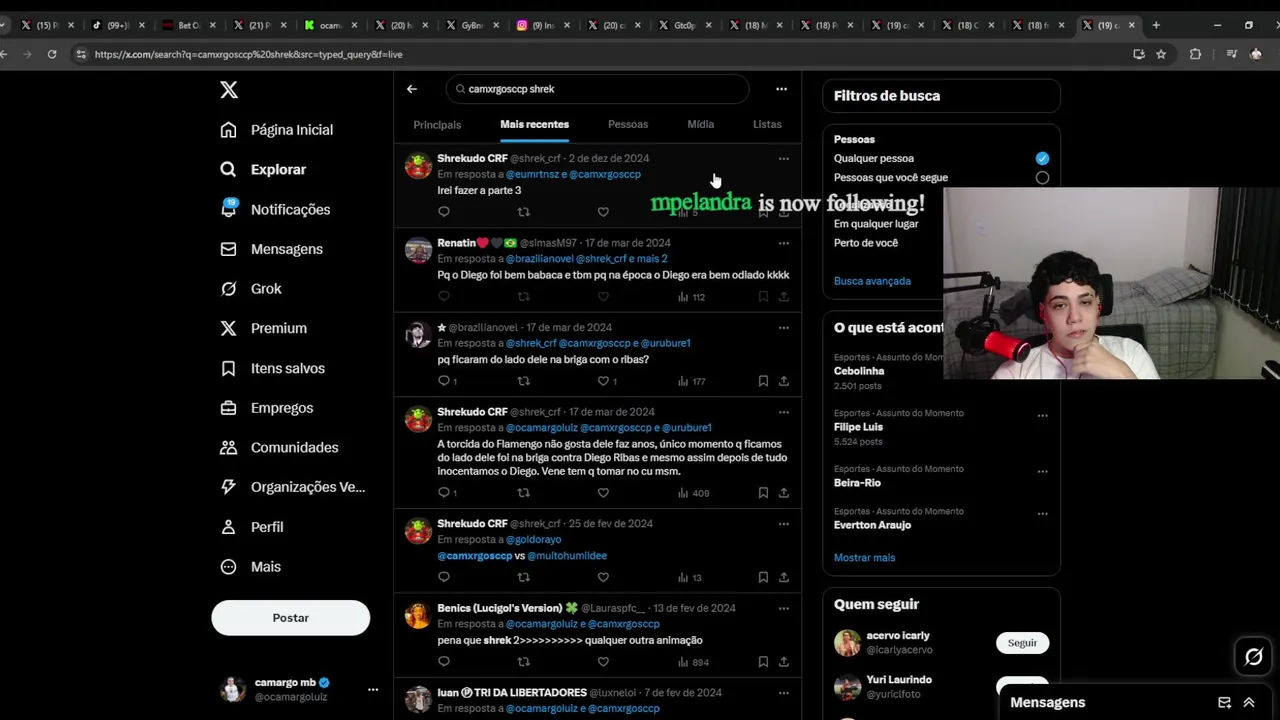The width and height of the screenshot is (1280, 720).
Task: Click the X logo in sidebar
Action: pyautogui.click(x=229, y=90)
